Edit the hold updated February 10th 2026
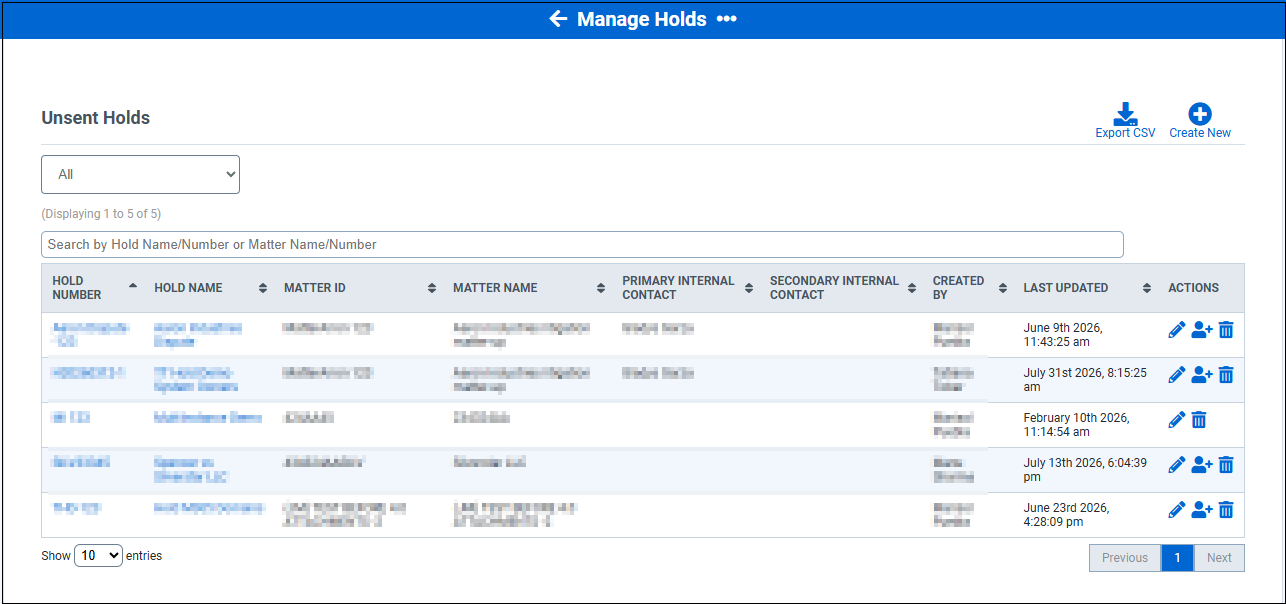1286x604 pixels. [1177, 420]
